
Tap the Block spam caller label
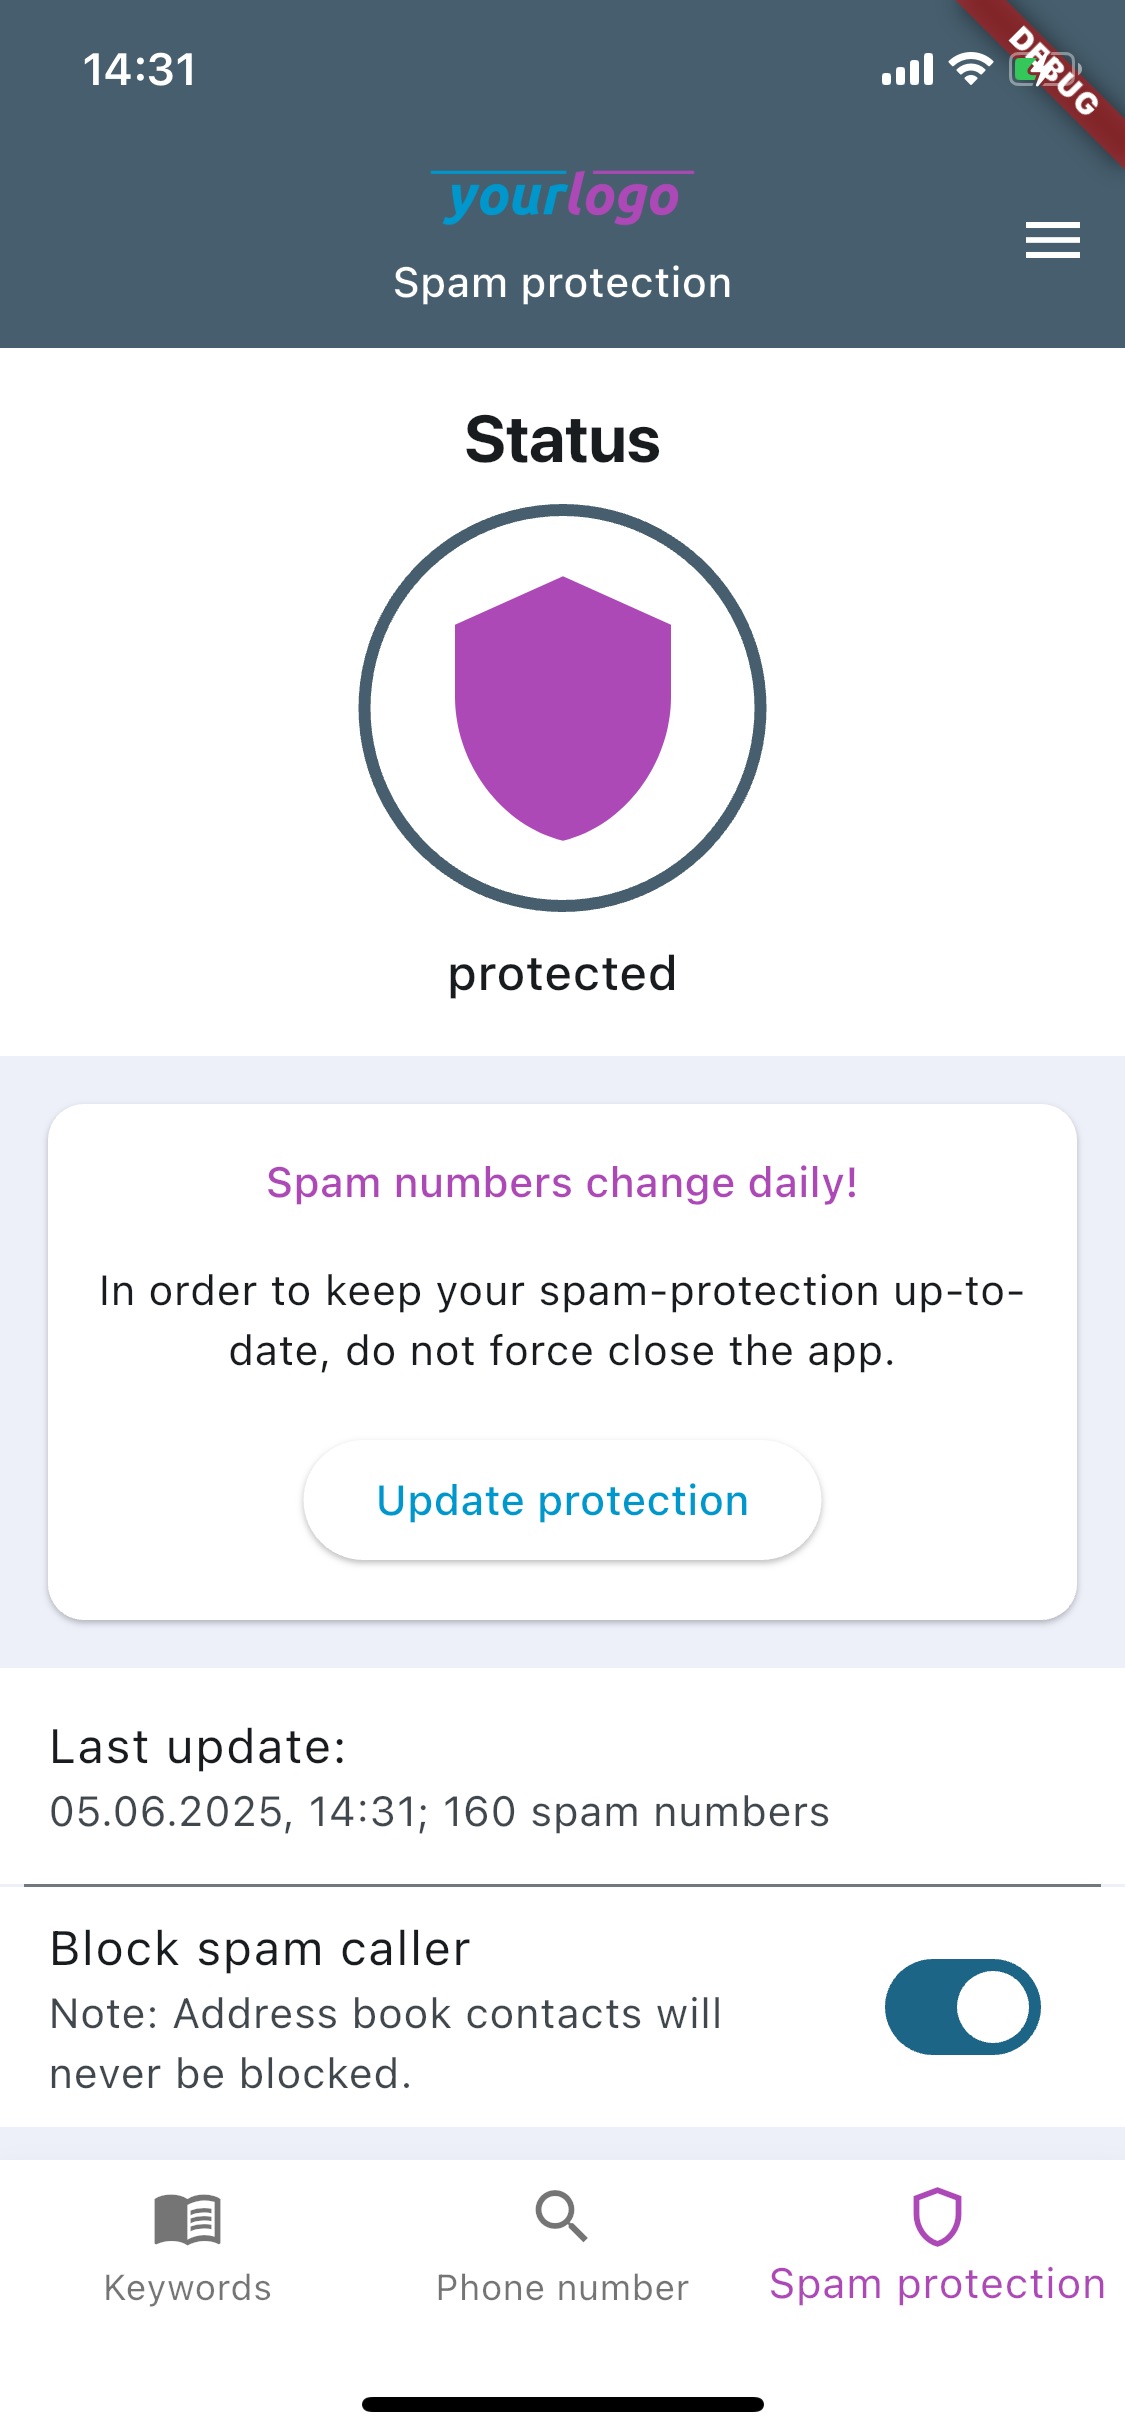click(260, 1949)
